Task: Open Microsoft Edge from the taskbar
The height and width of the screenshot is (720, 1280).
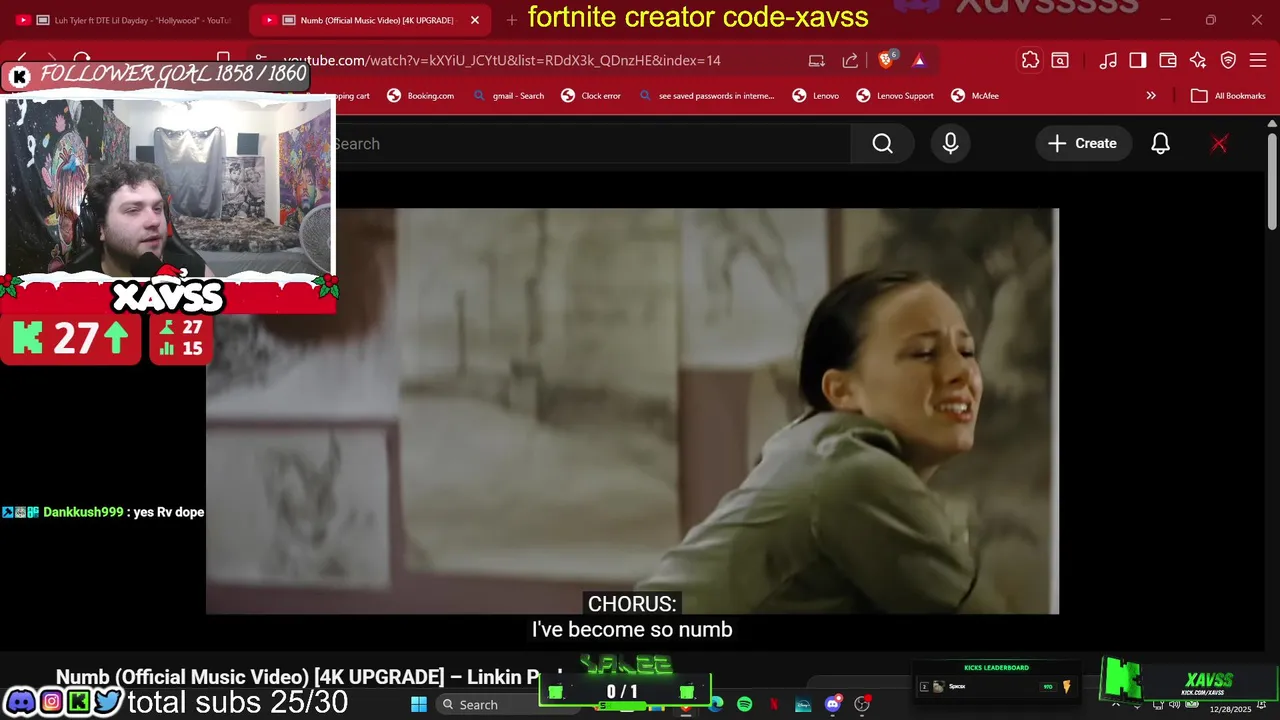Action: coord(716,705)
